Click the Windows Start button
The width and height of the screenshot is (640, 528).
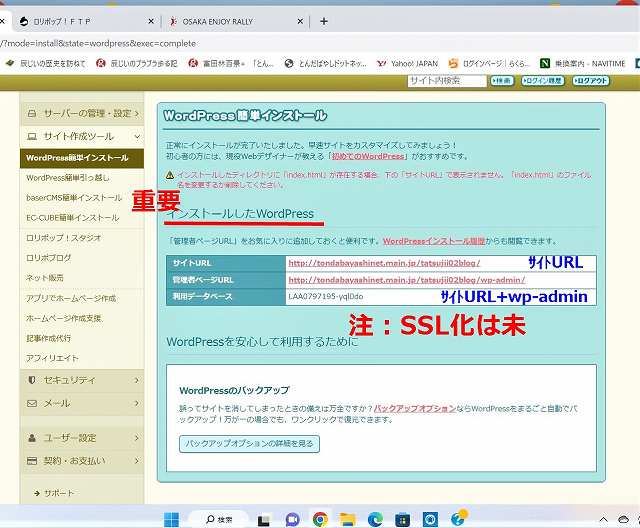(x=170, y=519)
